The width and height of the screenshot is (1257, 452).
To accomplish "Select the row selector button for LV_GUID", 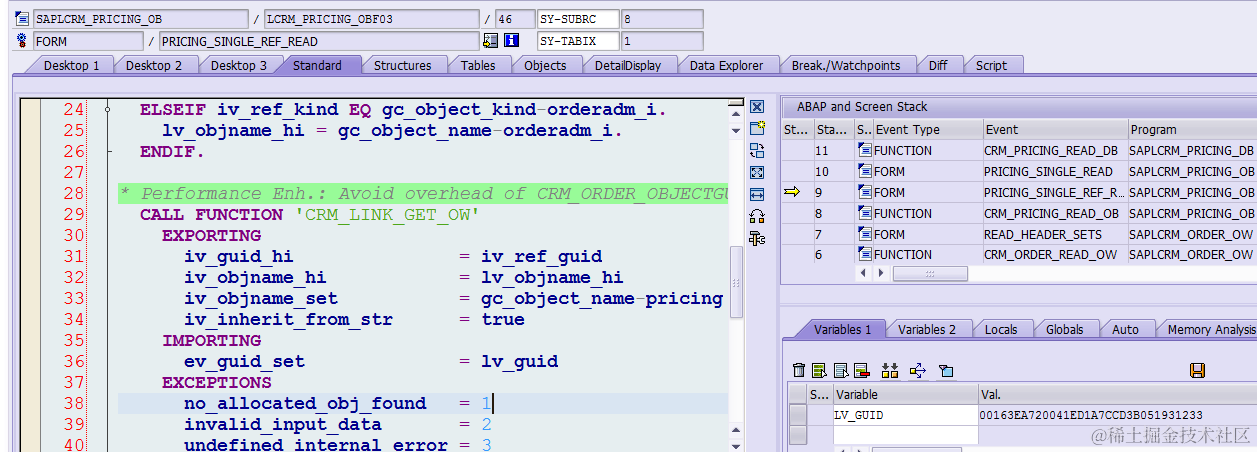I will pos(797,415).
